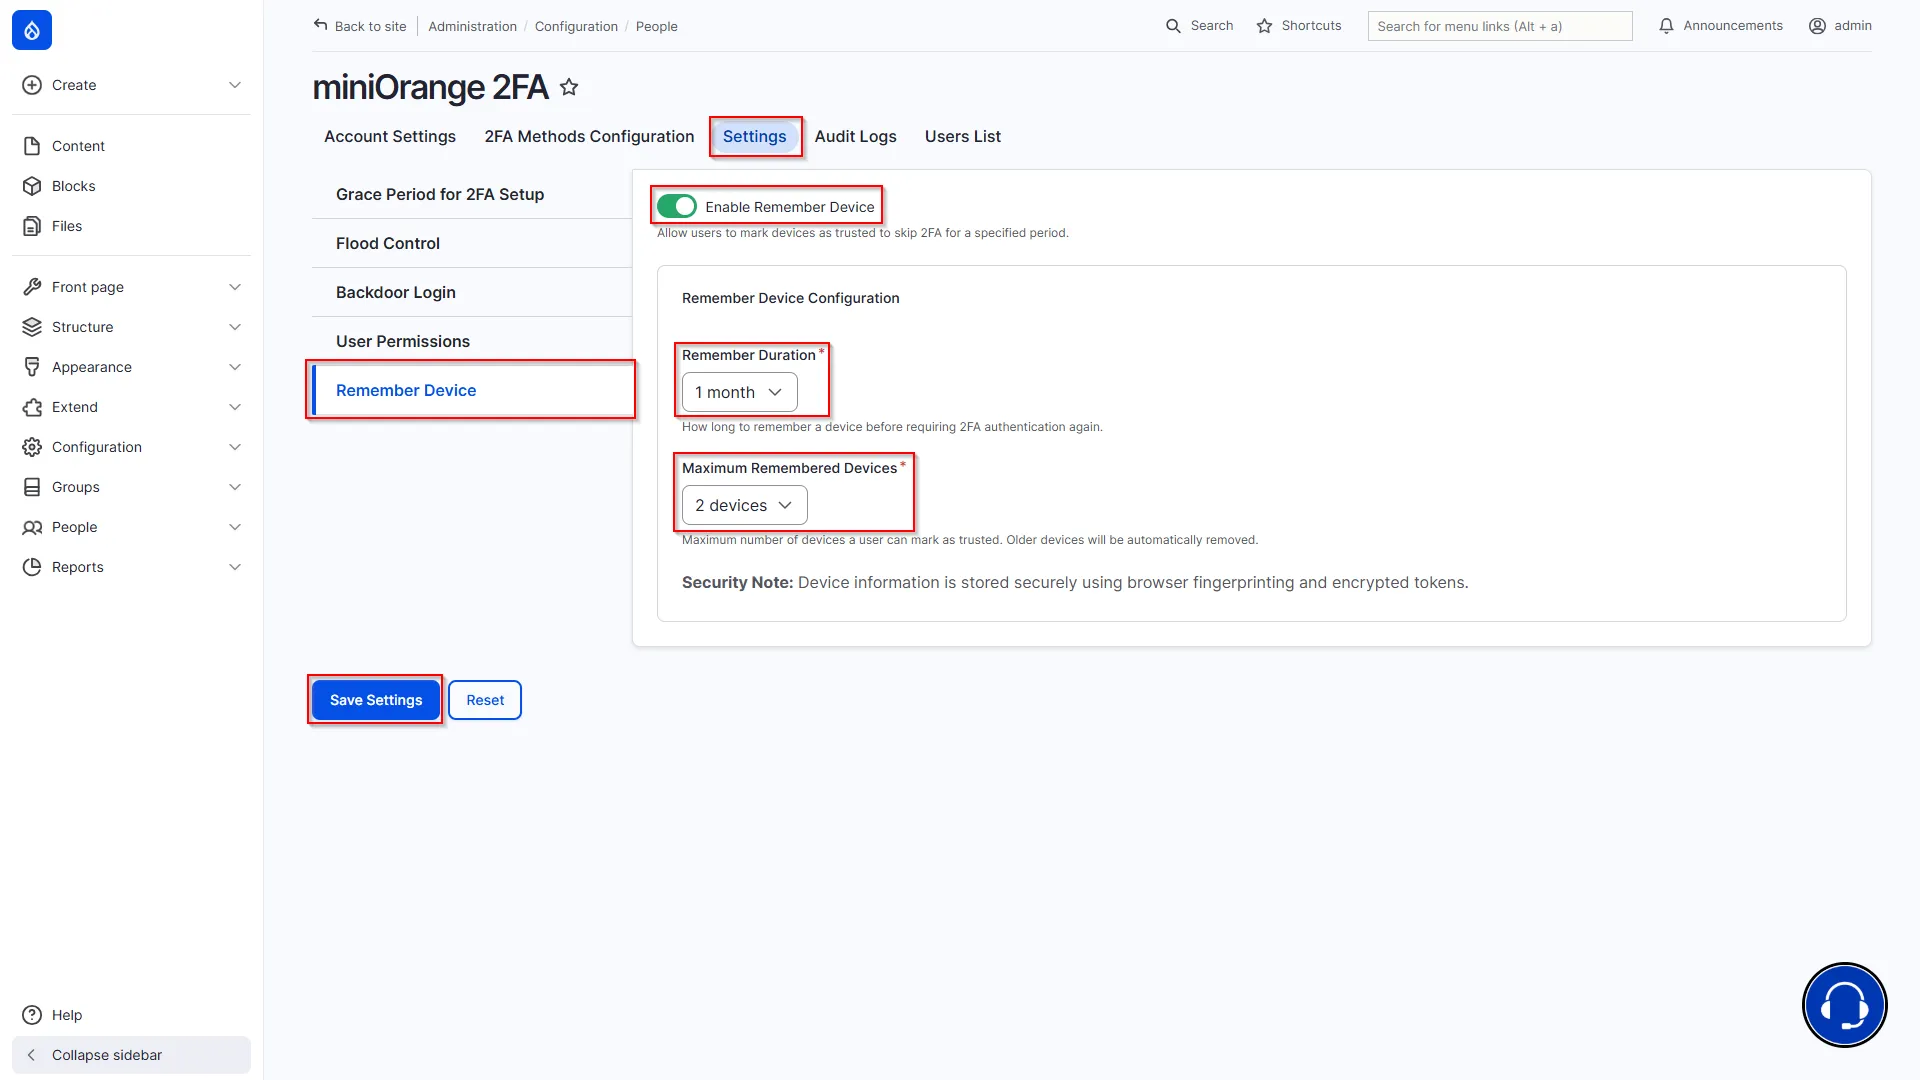Click the Reset button
The width and height of the screenshot is (1920, 1080).
point(485,700)
